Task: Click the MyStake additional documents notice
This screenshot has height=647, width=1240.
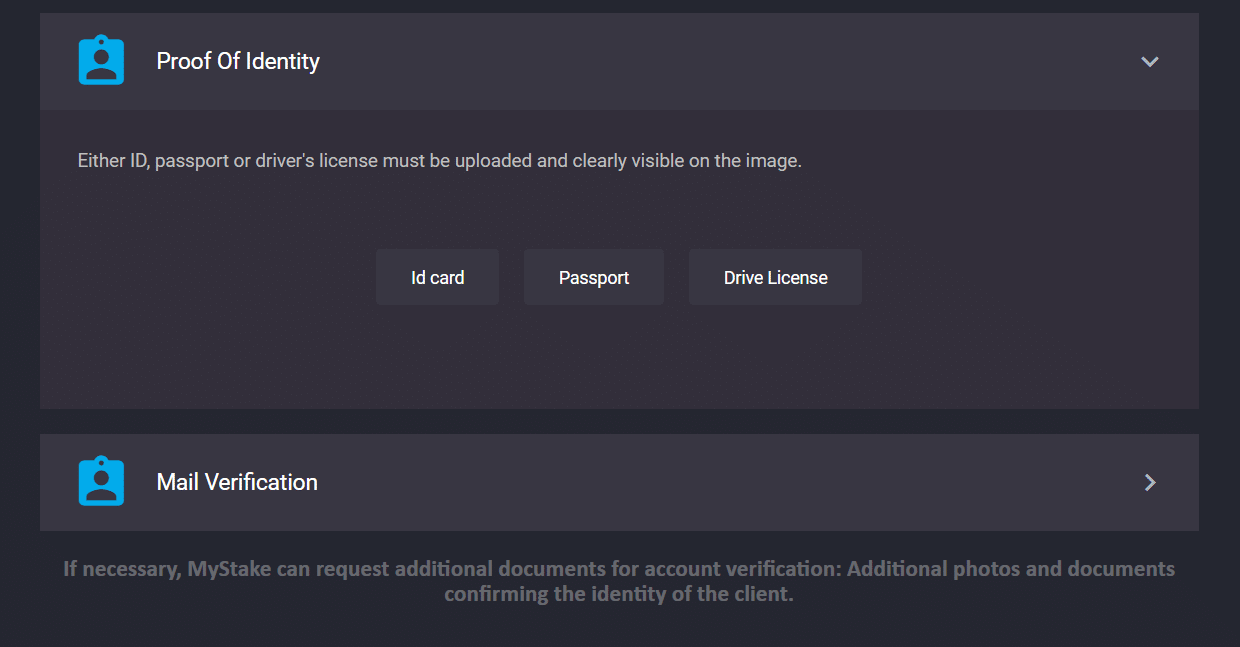Action: coord(620,580)
